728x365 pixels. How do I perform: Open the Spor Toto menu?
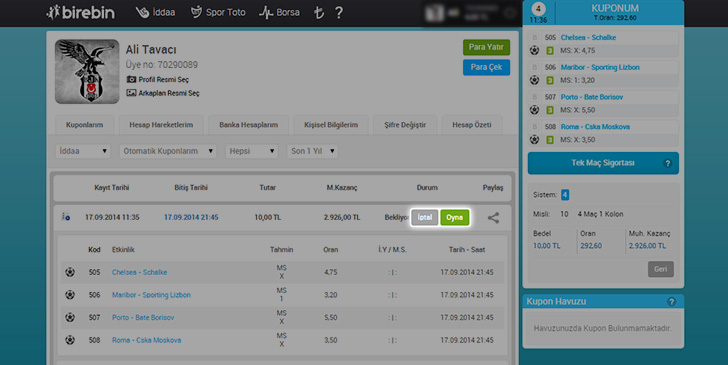point(218,13)
